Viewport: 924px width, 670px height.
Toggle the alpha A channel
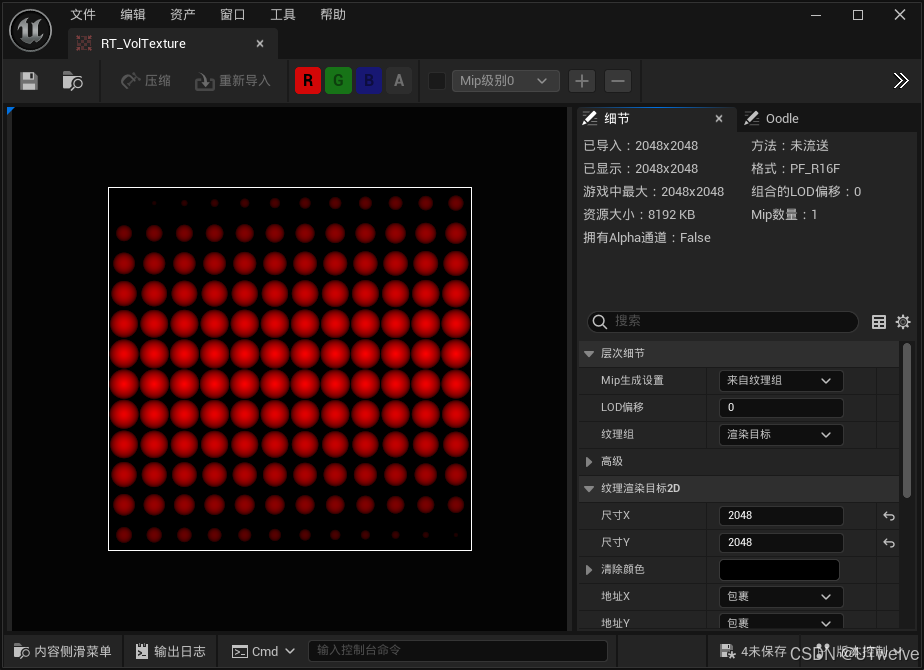(399, 81)
